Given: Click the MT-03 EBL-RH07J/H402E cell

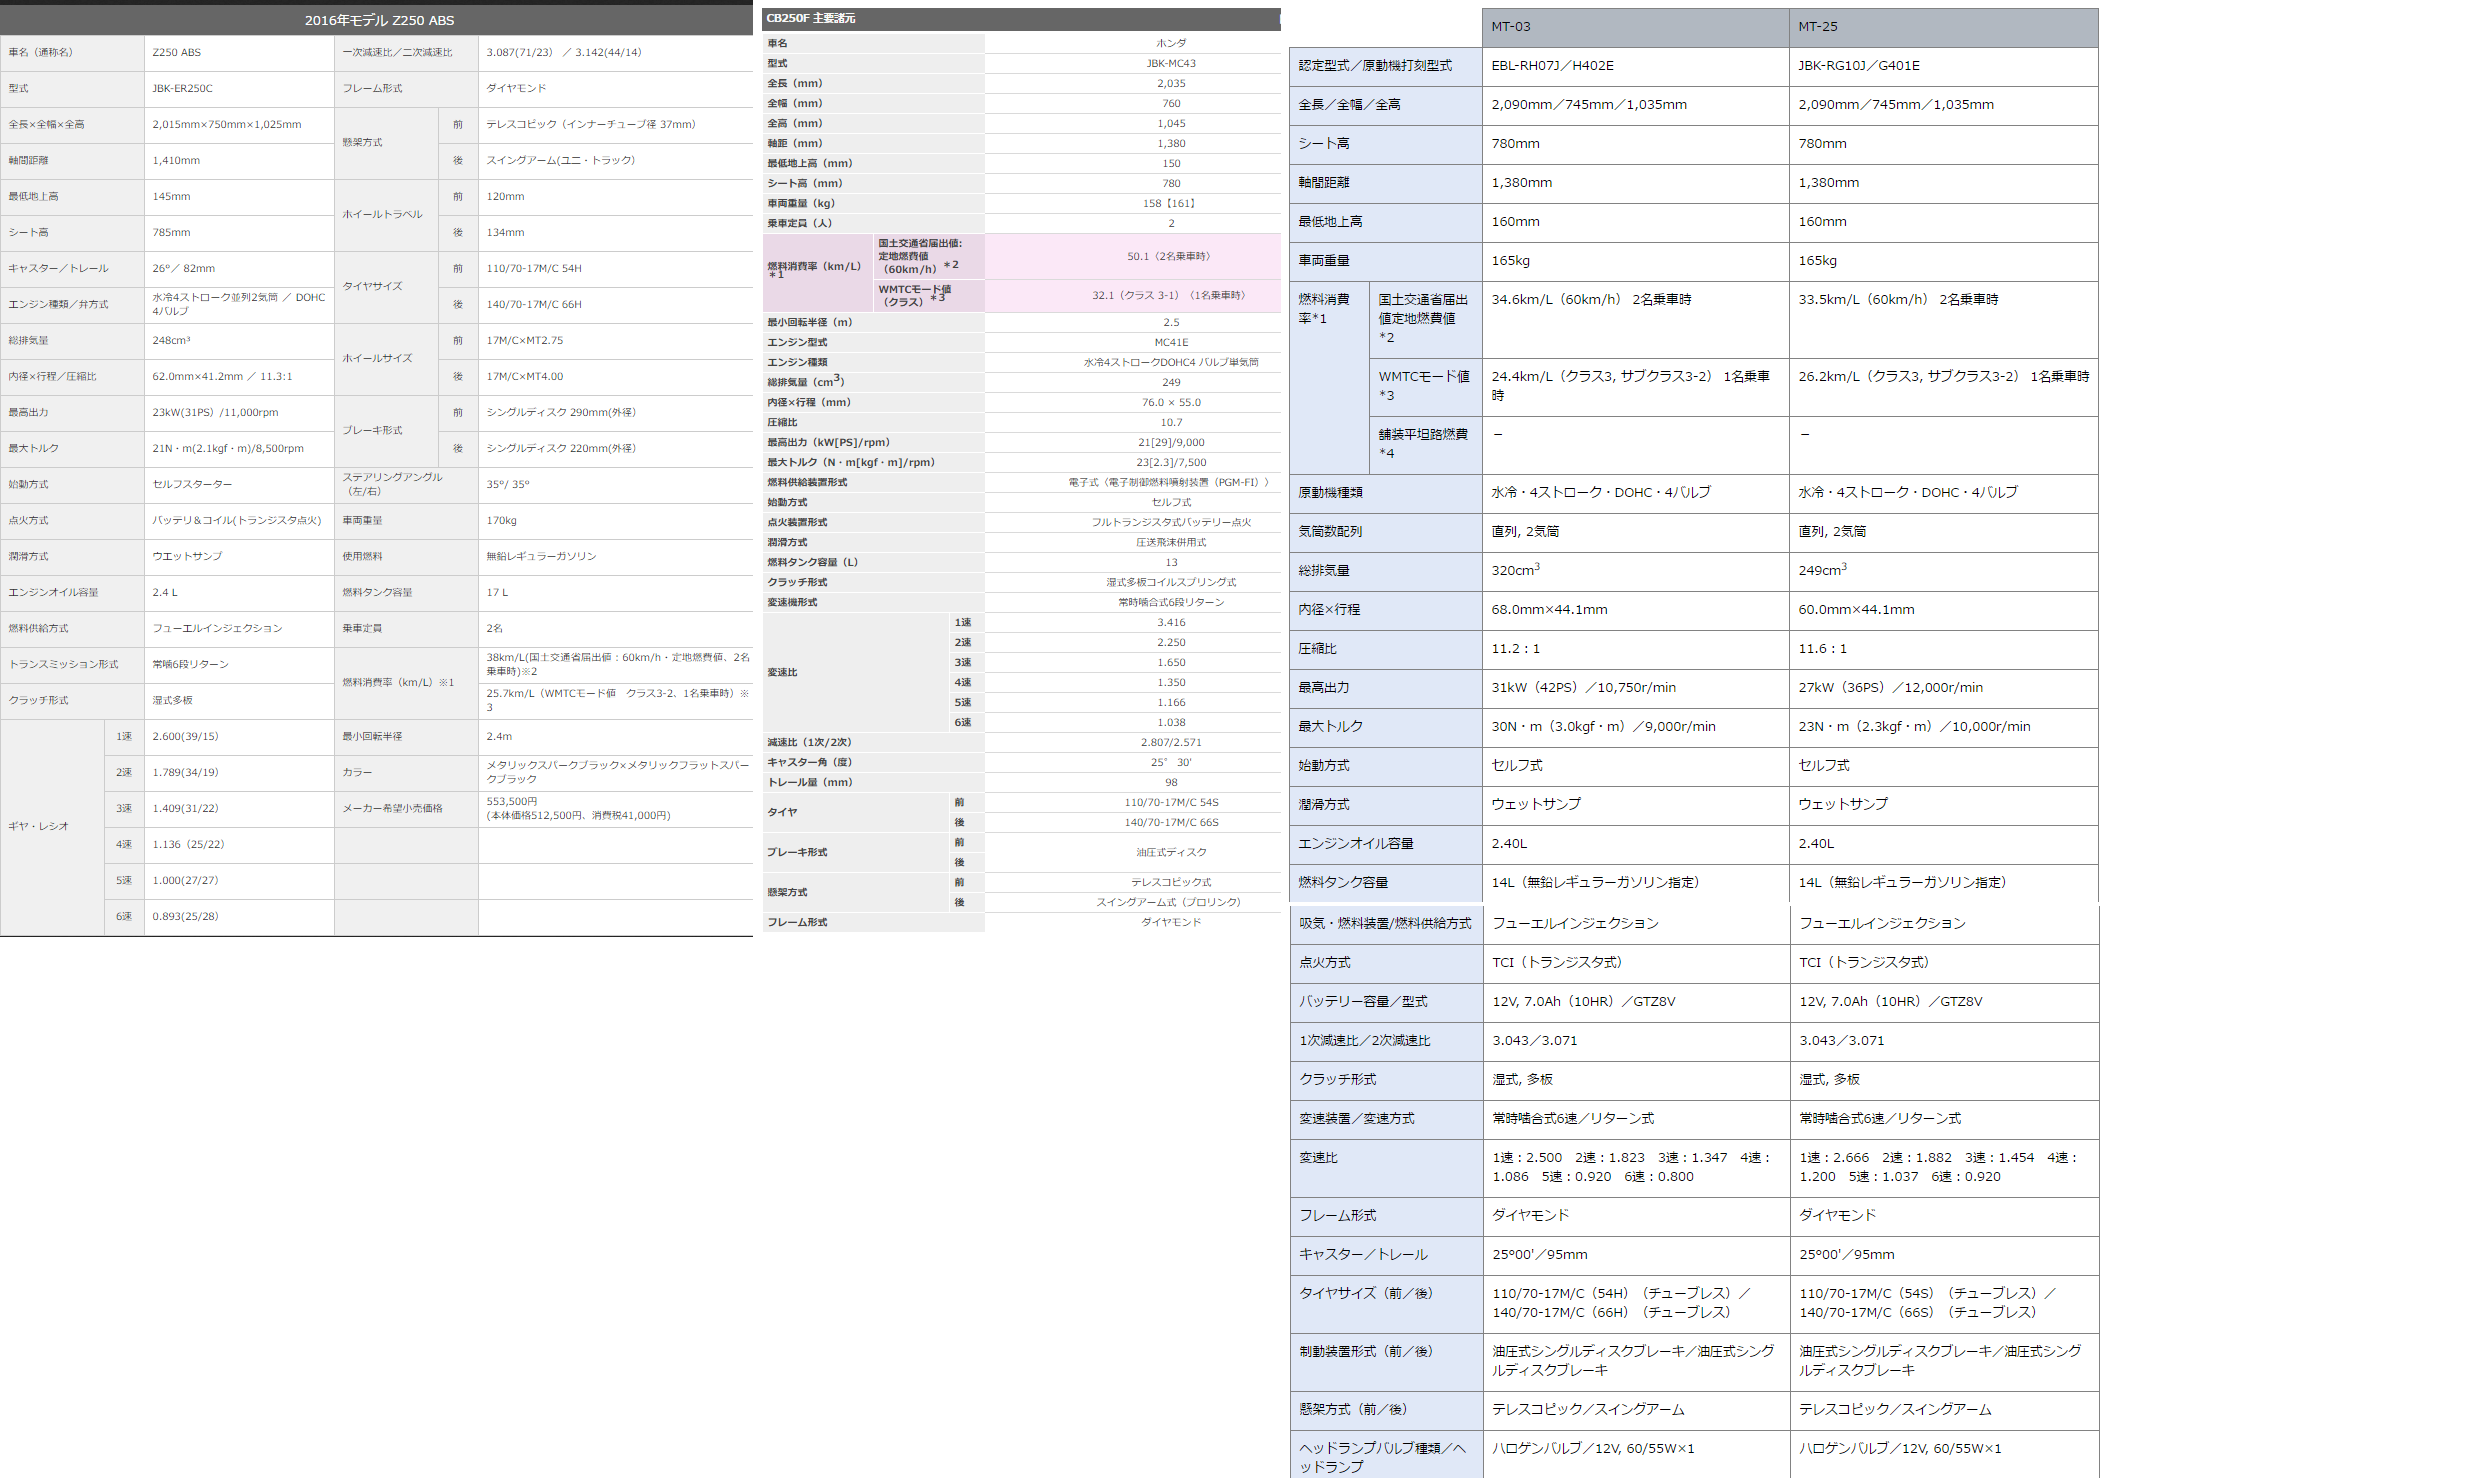Looking at the screenshot, I should 1552,66.
